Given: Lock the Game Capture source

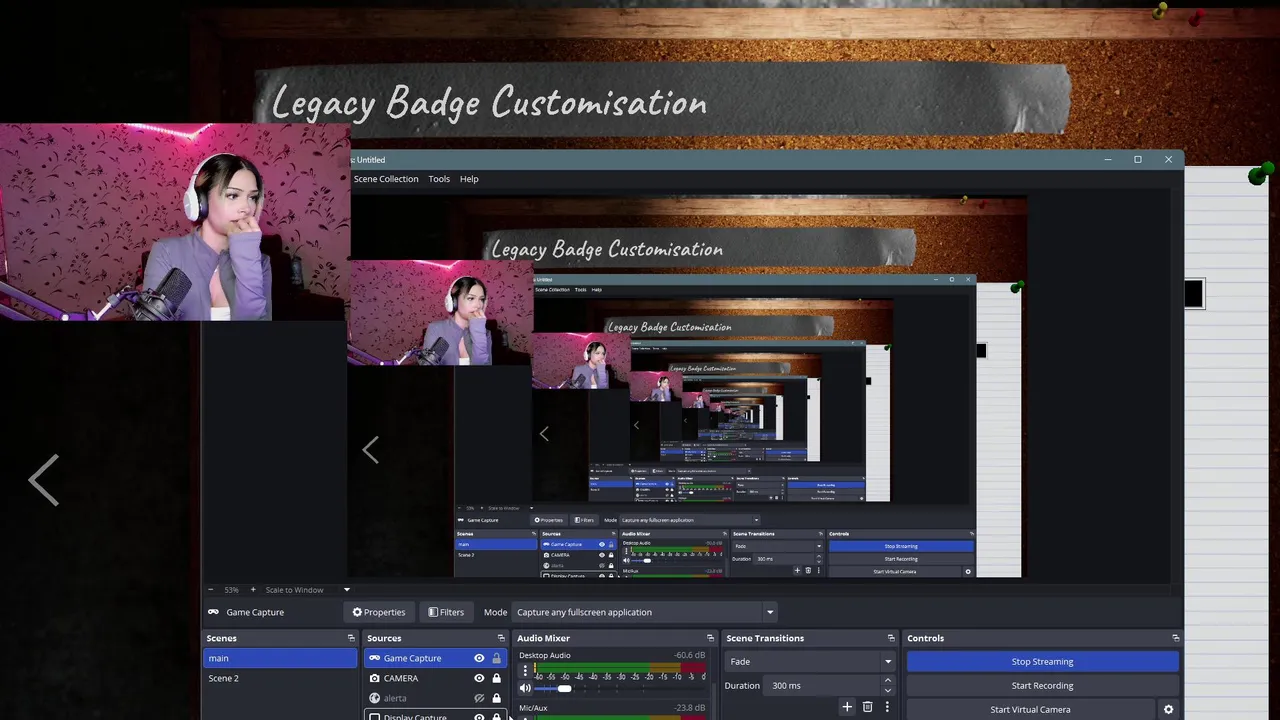Looking at the screenshot, I should 496,658.
